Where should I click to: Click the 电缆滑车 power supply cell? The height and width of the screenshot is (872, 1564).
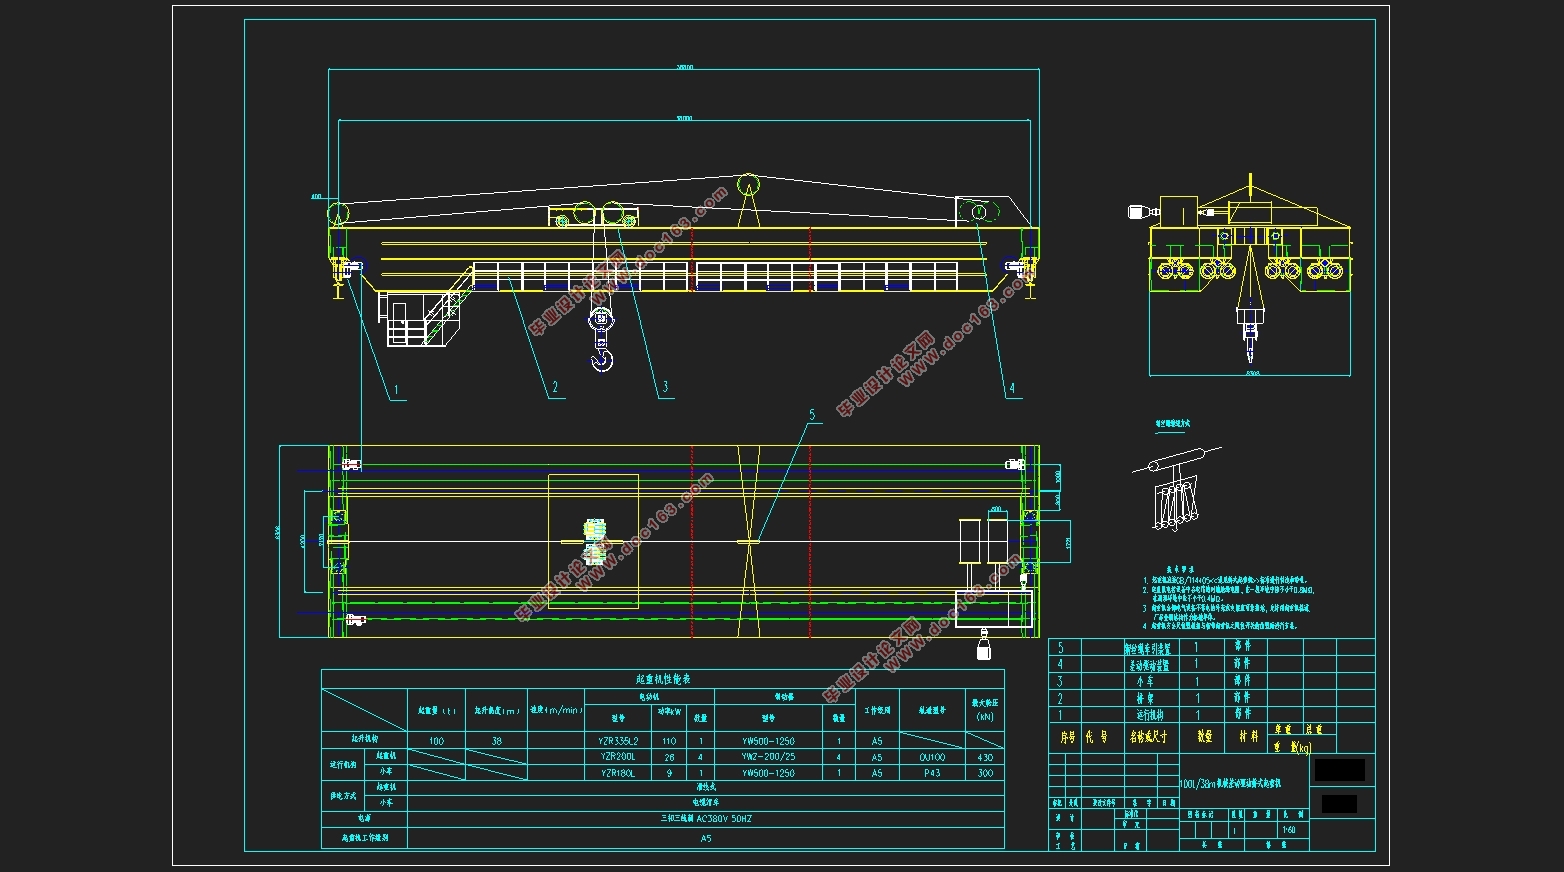[x=706, y=802]
